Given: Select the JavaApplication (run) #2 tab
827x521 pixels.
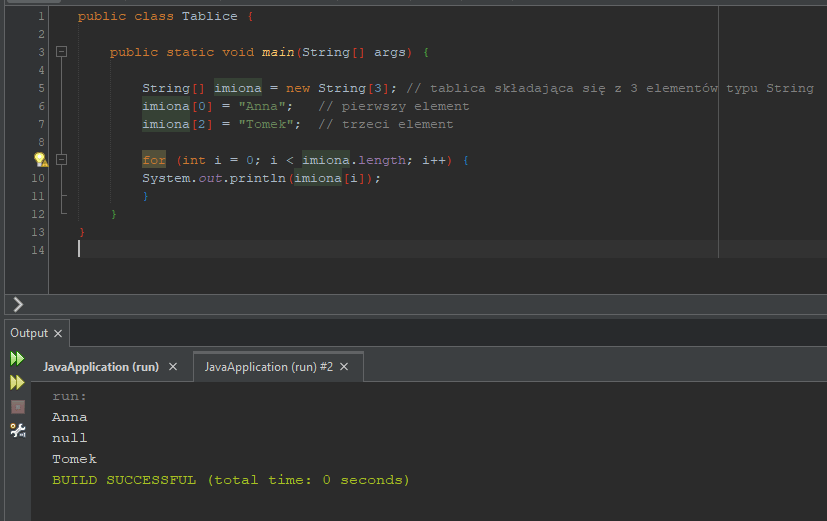Looking at the screenshot, I should tap(268, 367).
